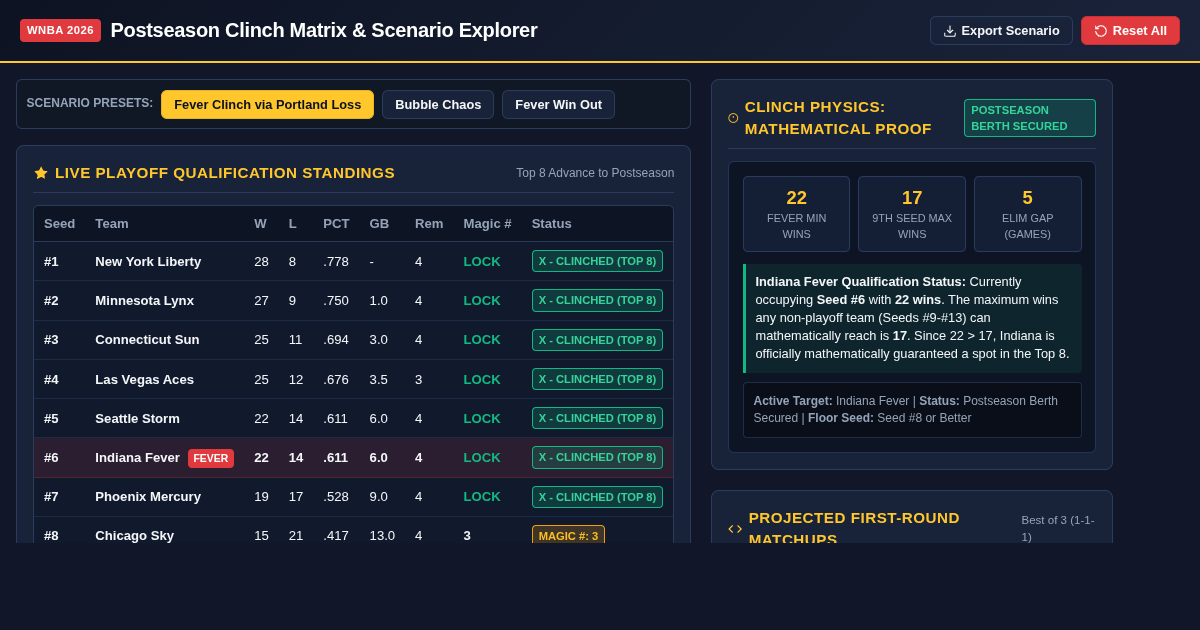The image size is (1200, 630).
Task: Select the Connecticut Sun team name
Action: pyautogui.click(x=147, y=340)
